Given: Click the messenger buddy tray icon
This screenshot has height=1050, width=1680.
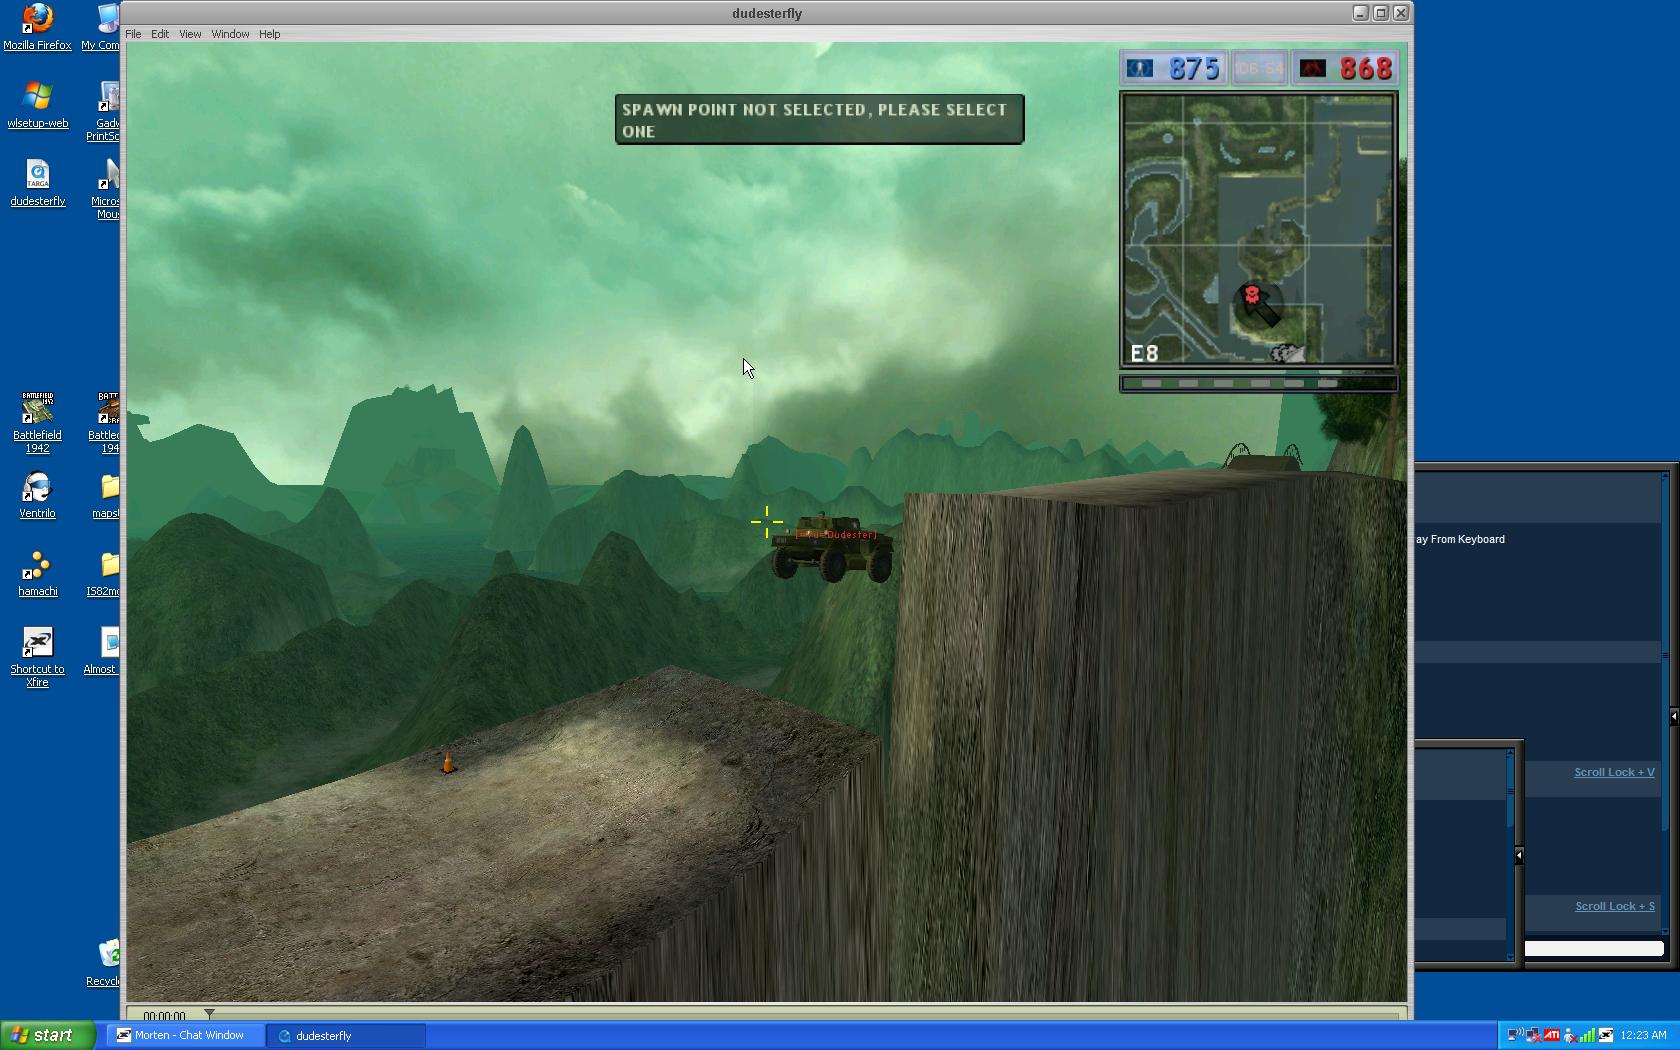Looking at the screenshot, I should 1570,1035.
